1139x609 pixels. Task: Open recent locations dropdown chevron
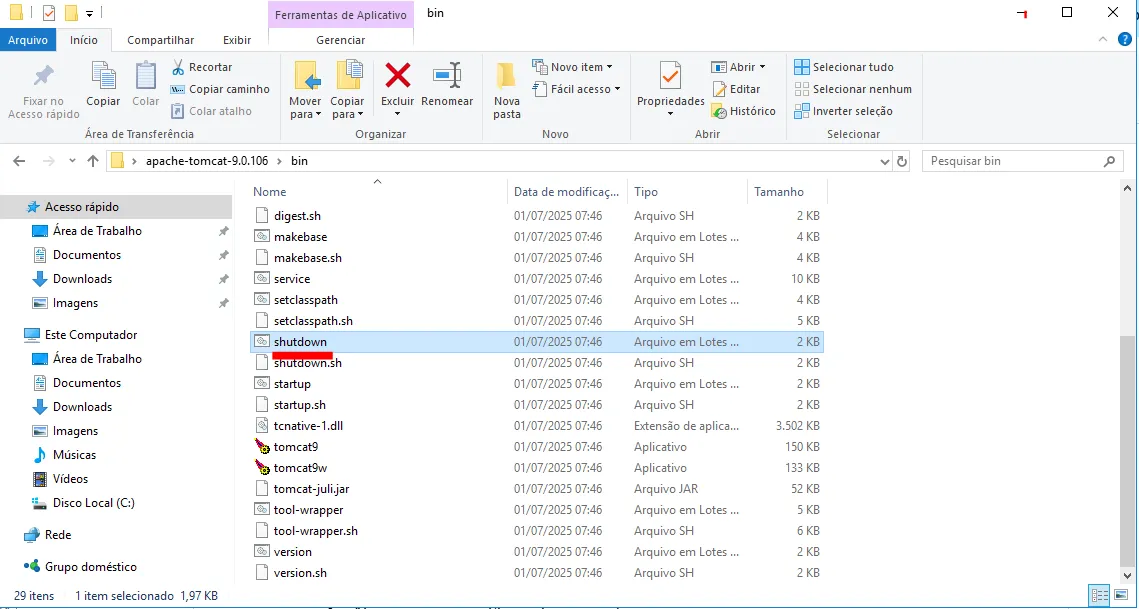[x=71, y=161]
